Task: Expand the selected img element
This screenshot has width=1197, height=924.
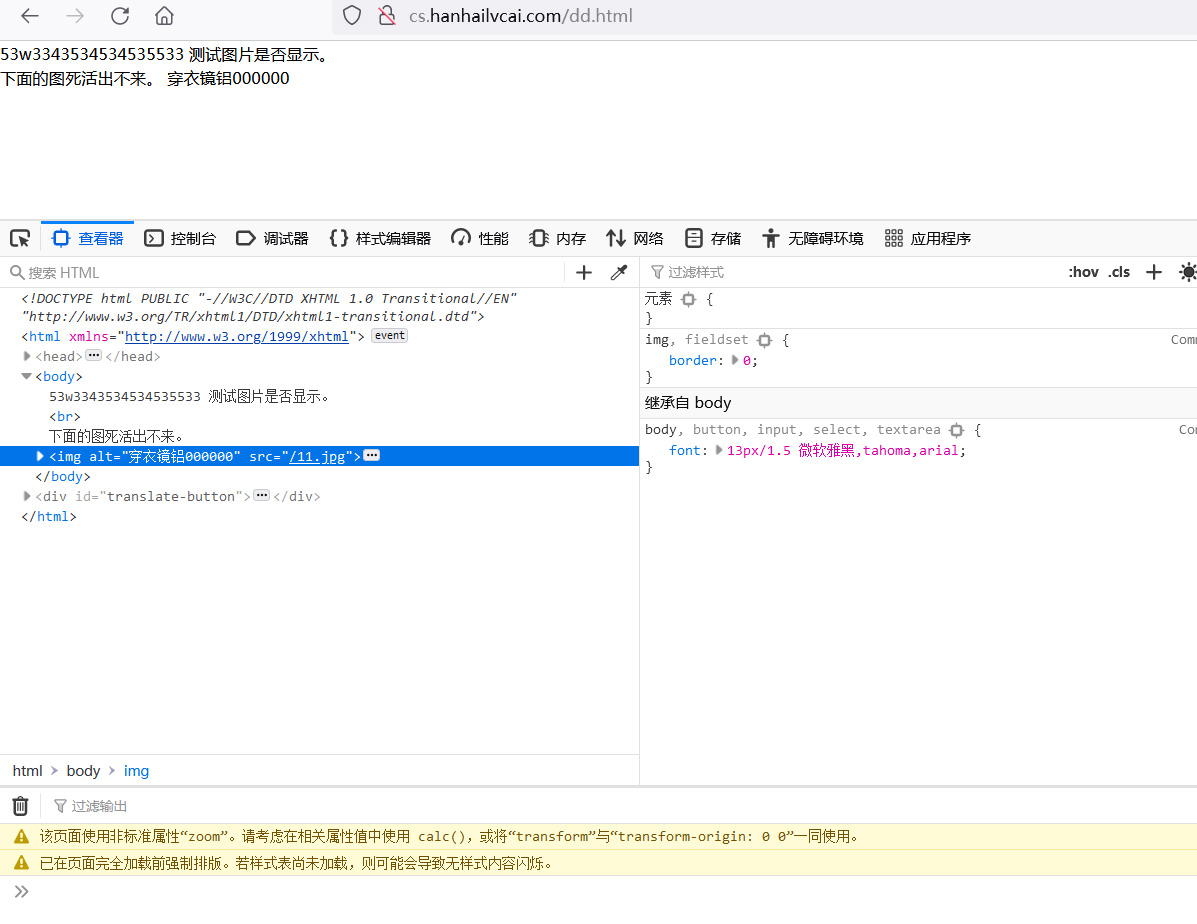Action: tap(40, 457)
